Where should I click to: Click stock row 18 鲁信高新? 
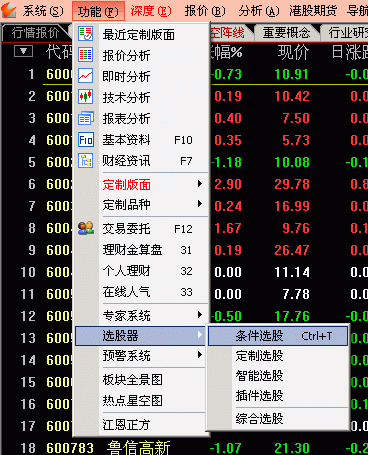click(x=184, y=448)
